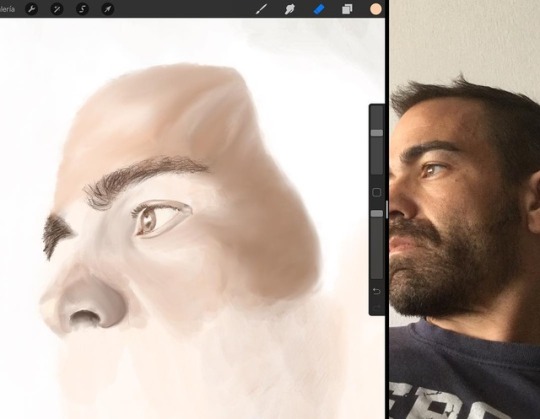Click the brush opacity slider handle
The image size is (540, 419).
[x=377, y=214]
